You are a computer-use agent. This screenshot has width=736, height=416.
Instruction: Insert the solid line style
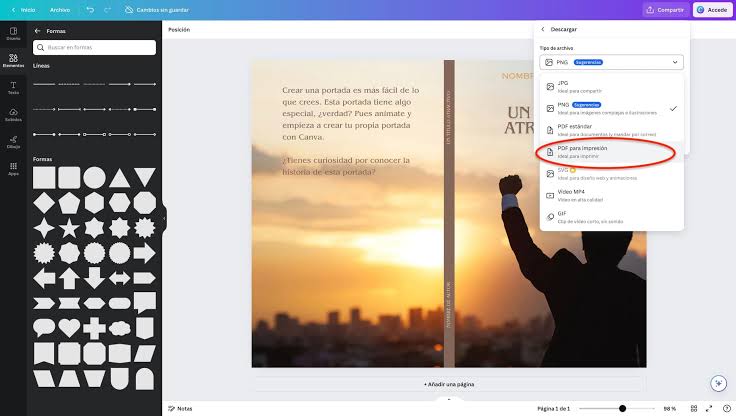coord(44,85)
